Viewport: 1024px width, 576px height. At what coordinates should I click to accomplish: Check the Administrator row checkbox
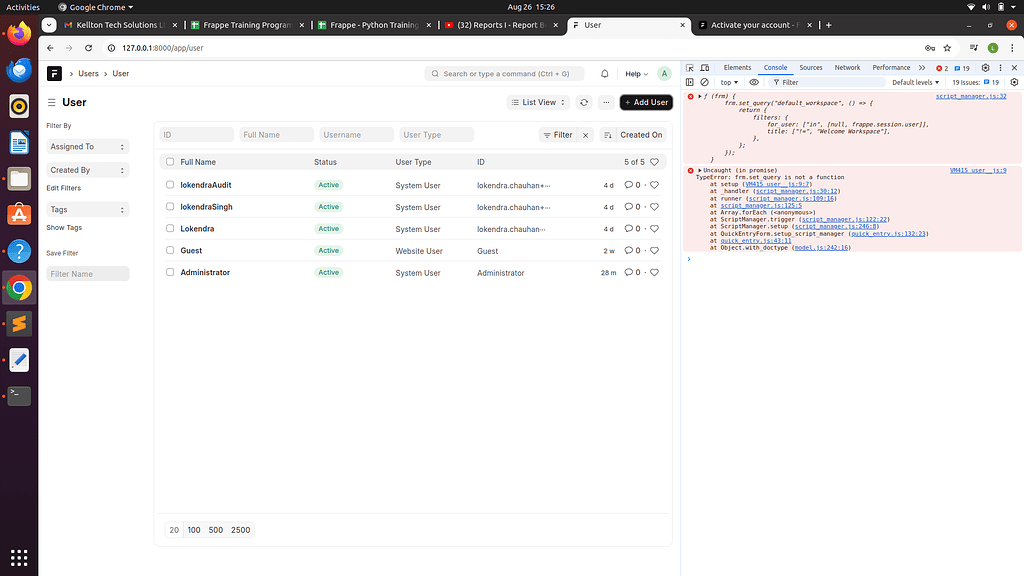tap(170, 272)
